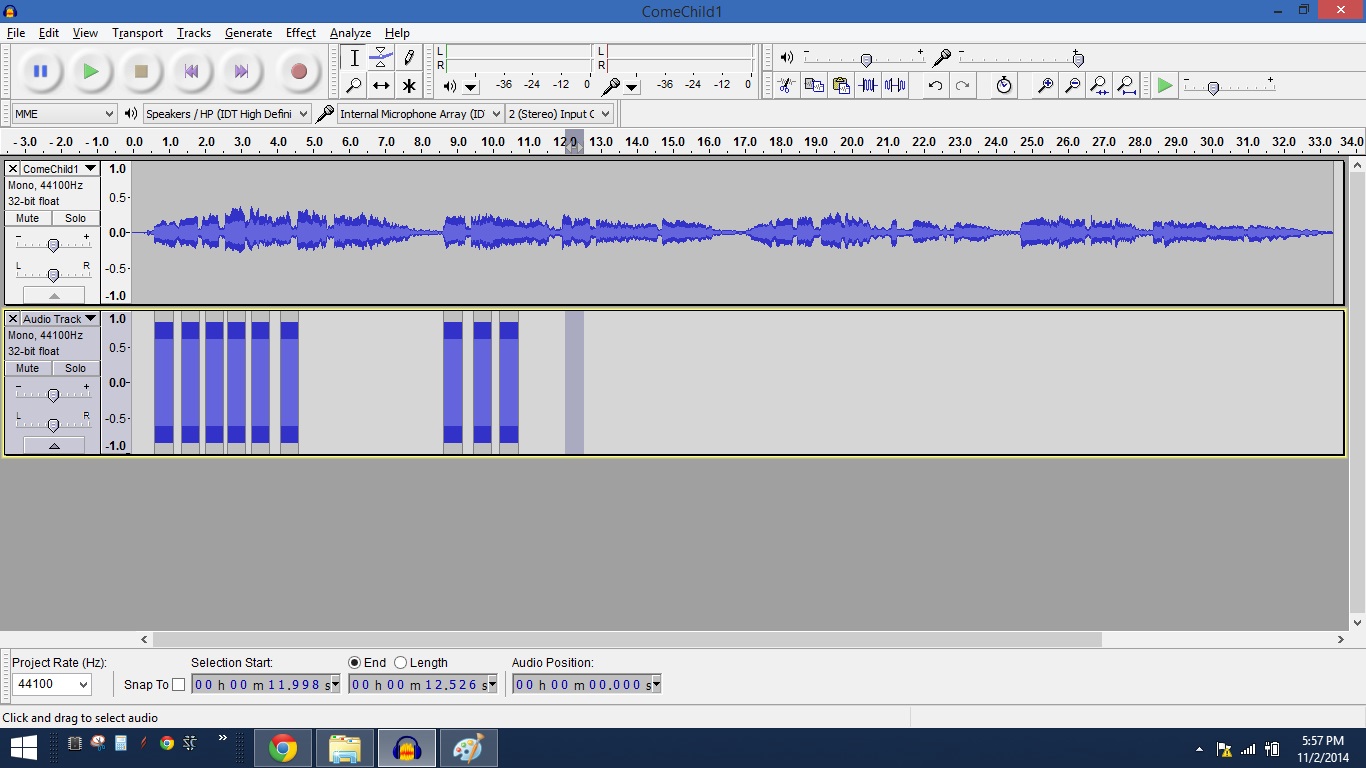Click the Zoom In magnifier button
The width and height of the screenshot is (1366, 768).
coord(1045,86)
